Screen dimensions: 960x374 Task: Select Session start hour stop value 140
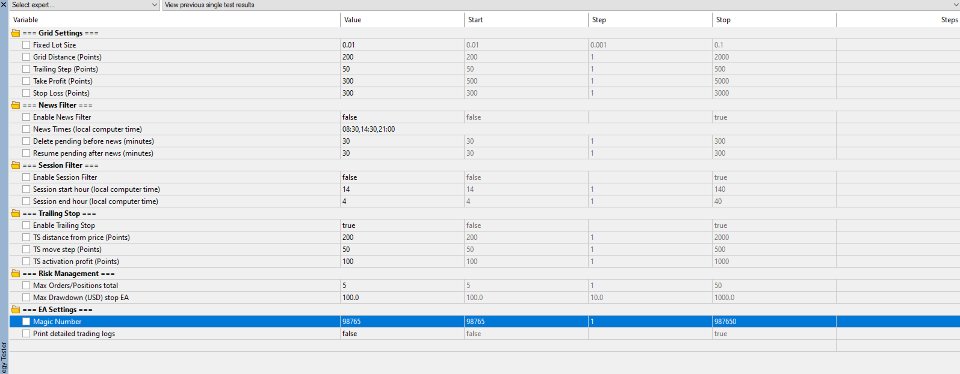[721, 189]
